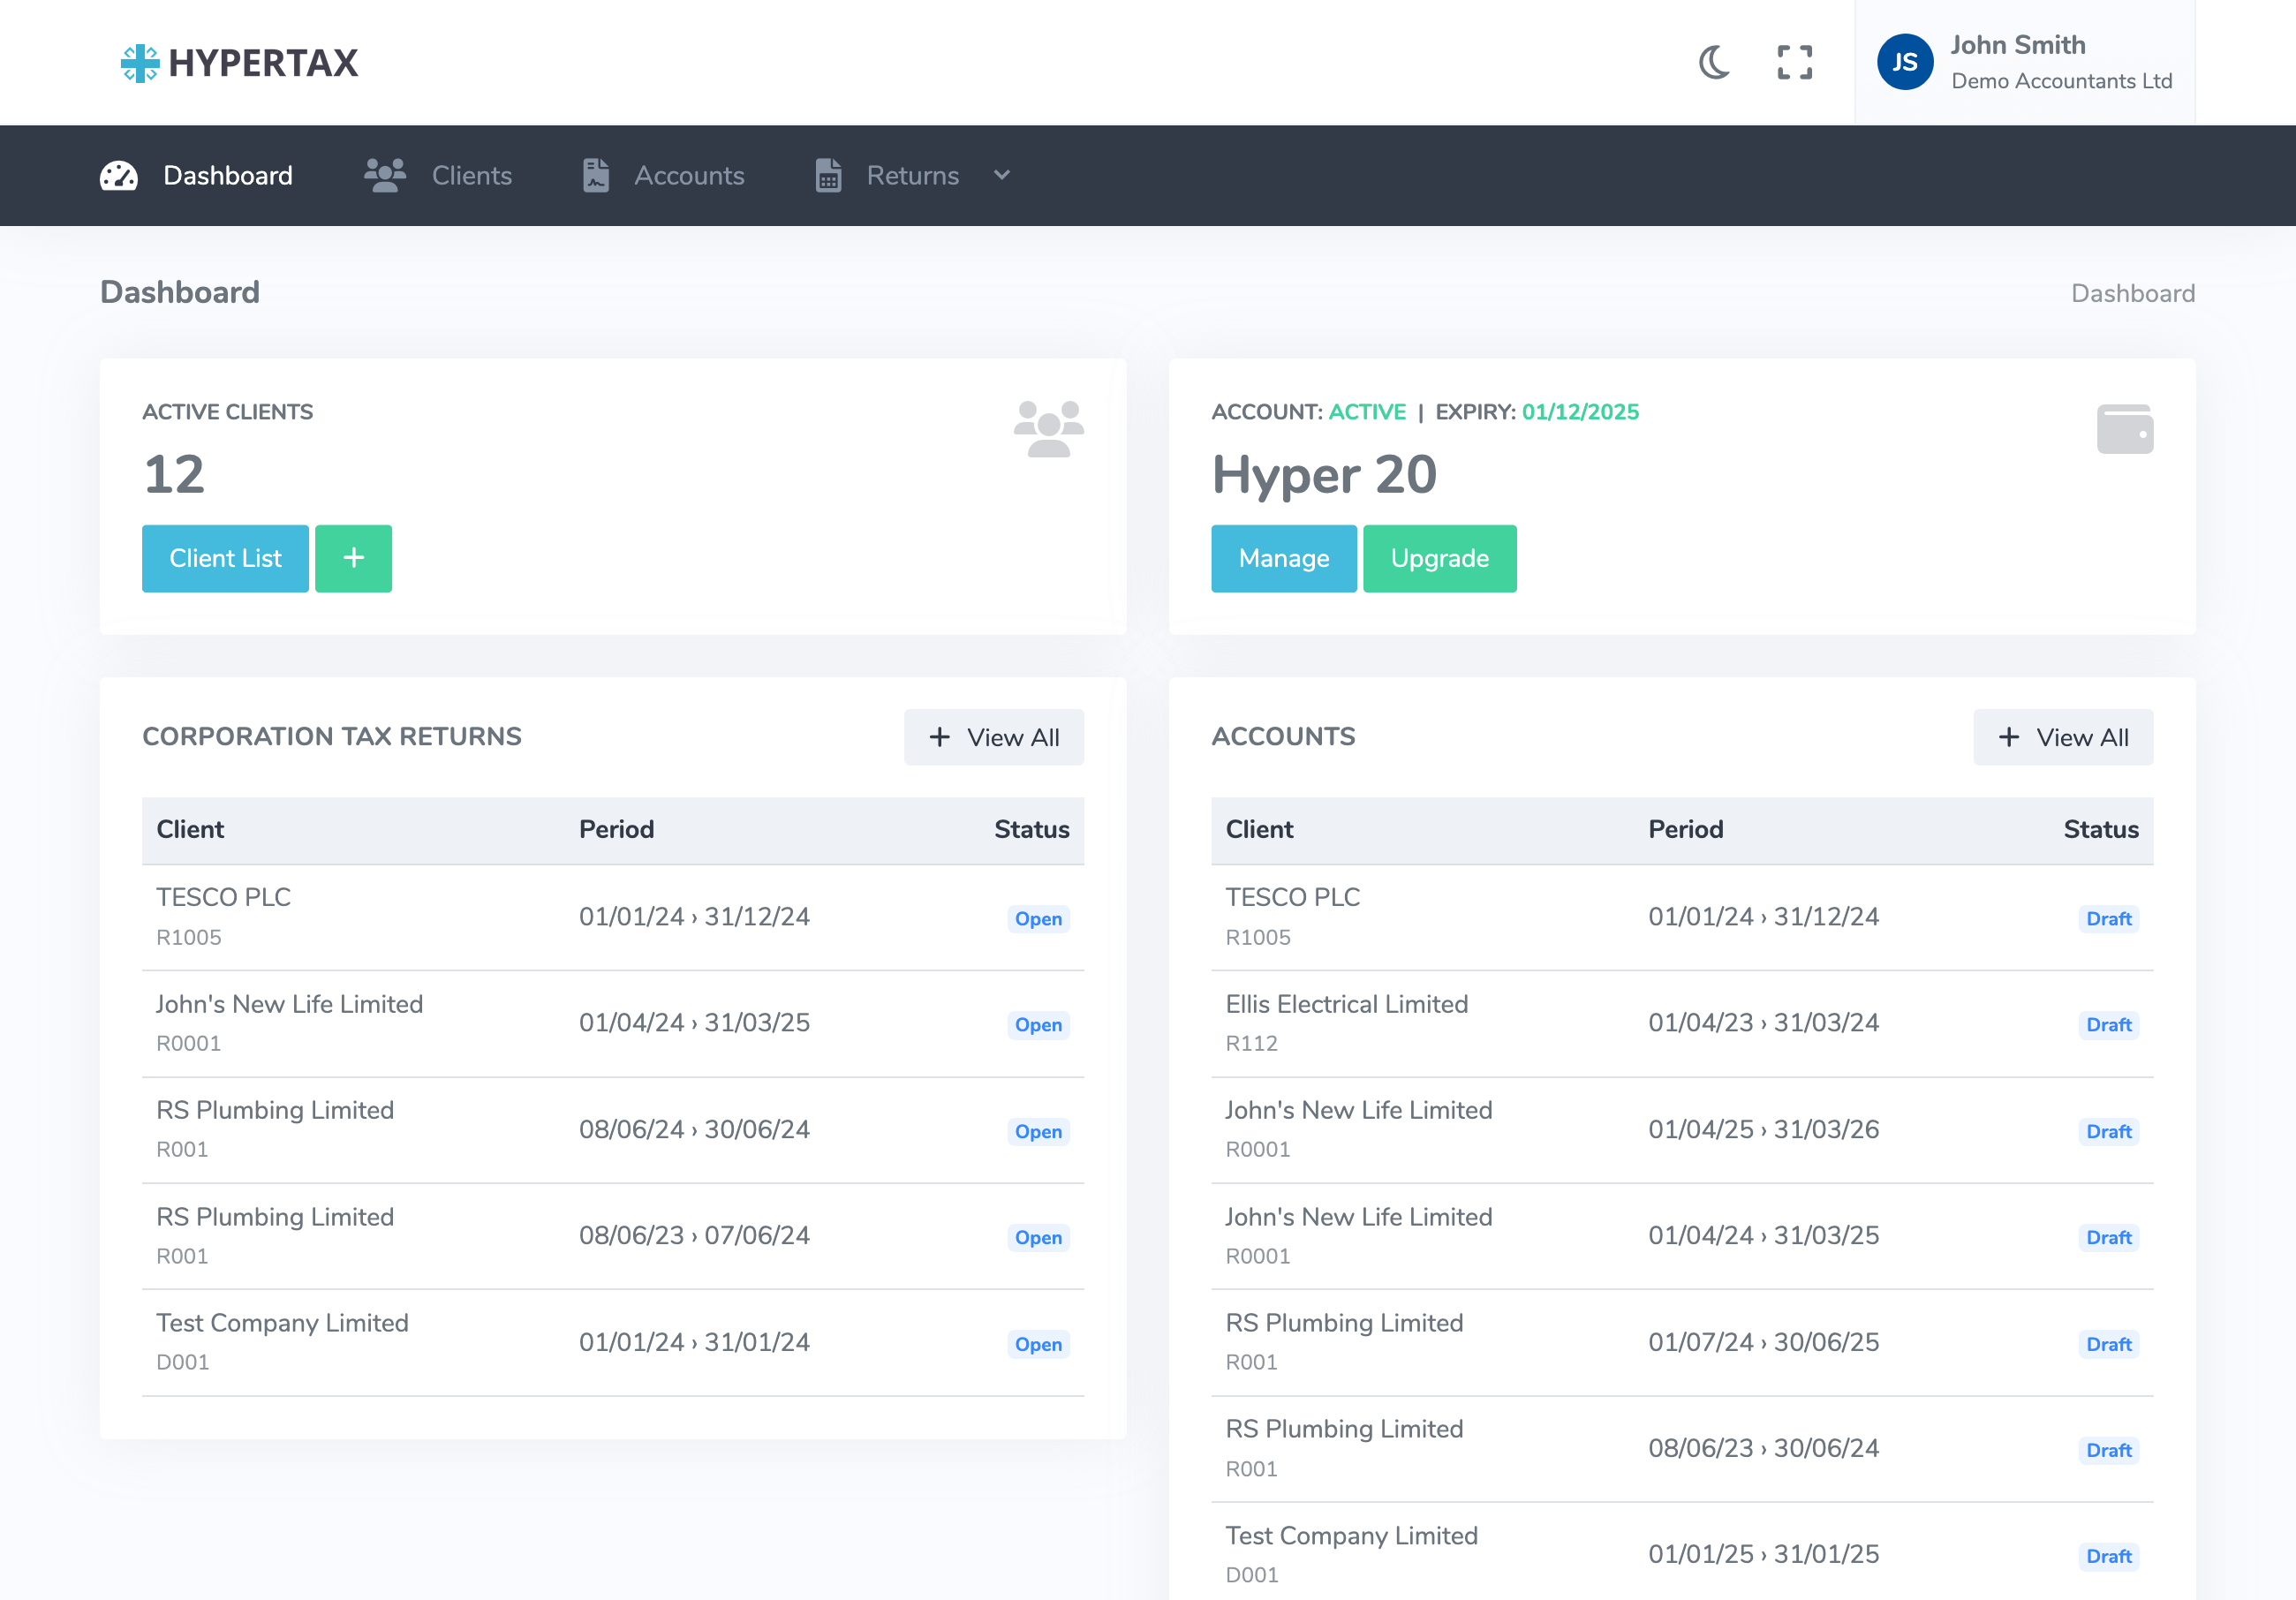Toggle dark mode with the moon icon

1714,62
